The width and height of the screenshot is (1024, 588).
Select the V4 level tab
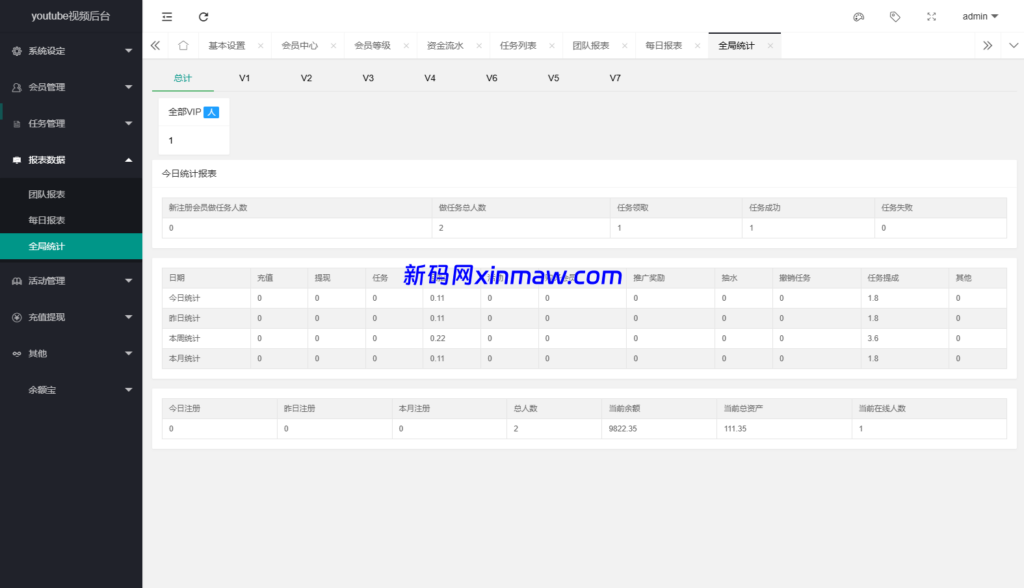pos(430,78)
